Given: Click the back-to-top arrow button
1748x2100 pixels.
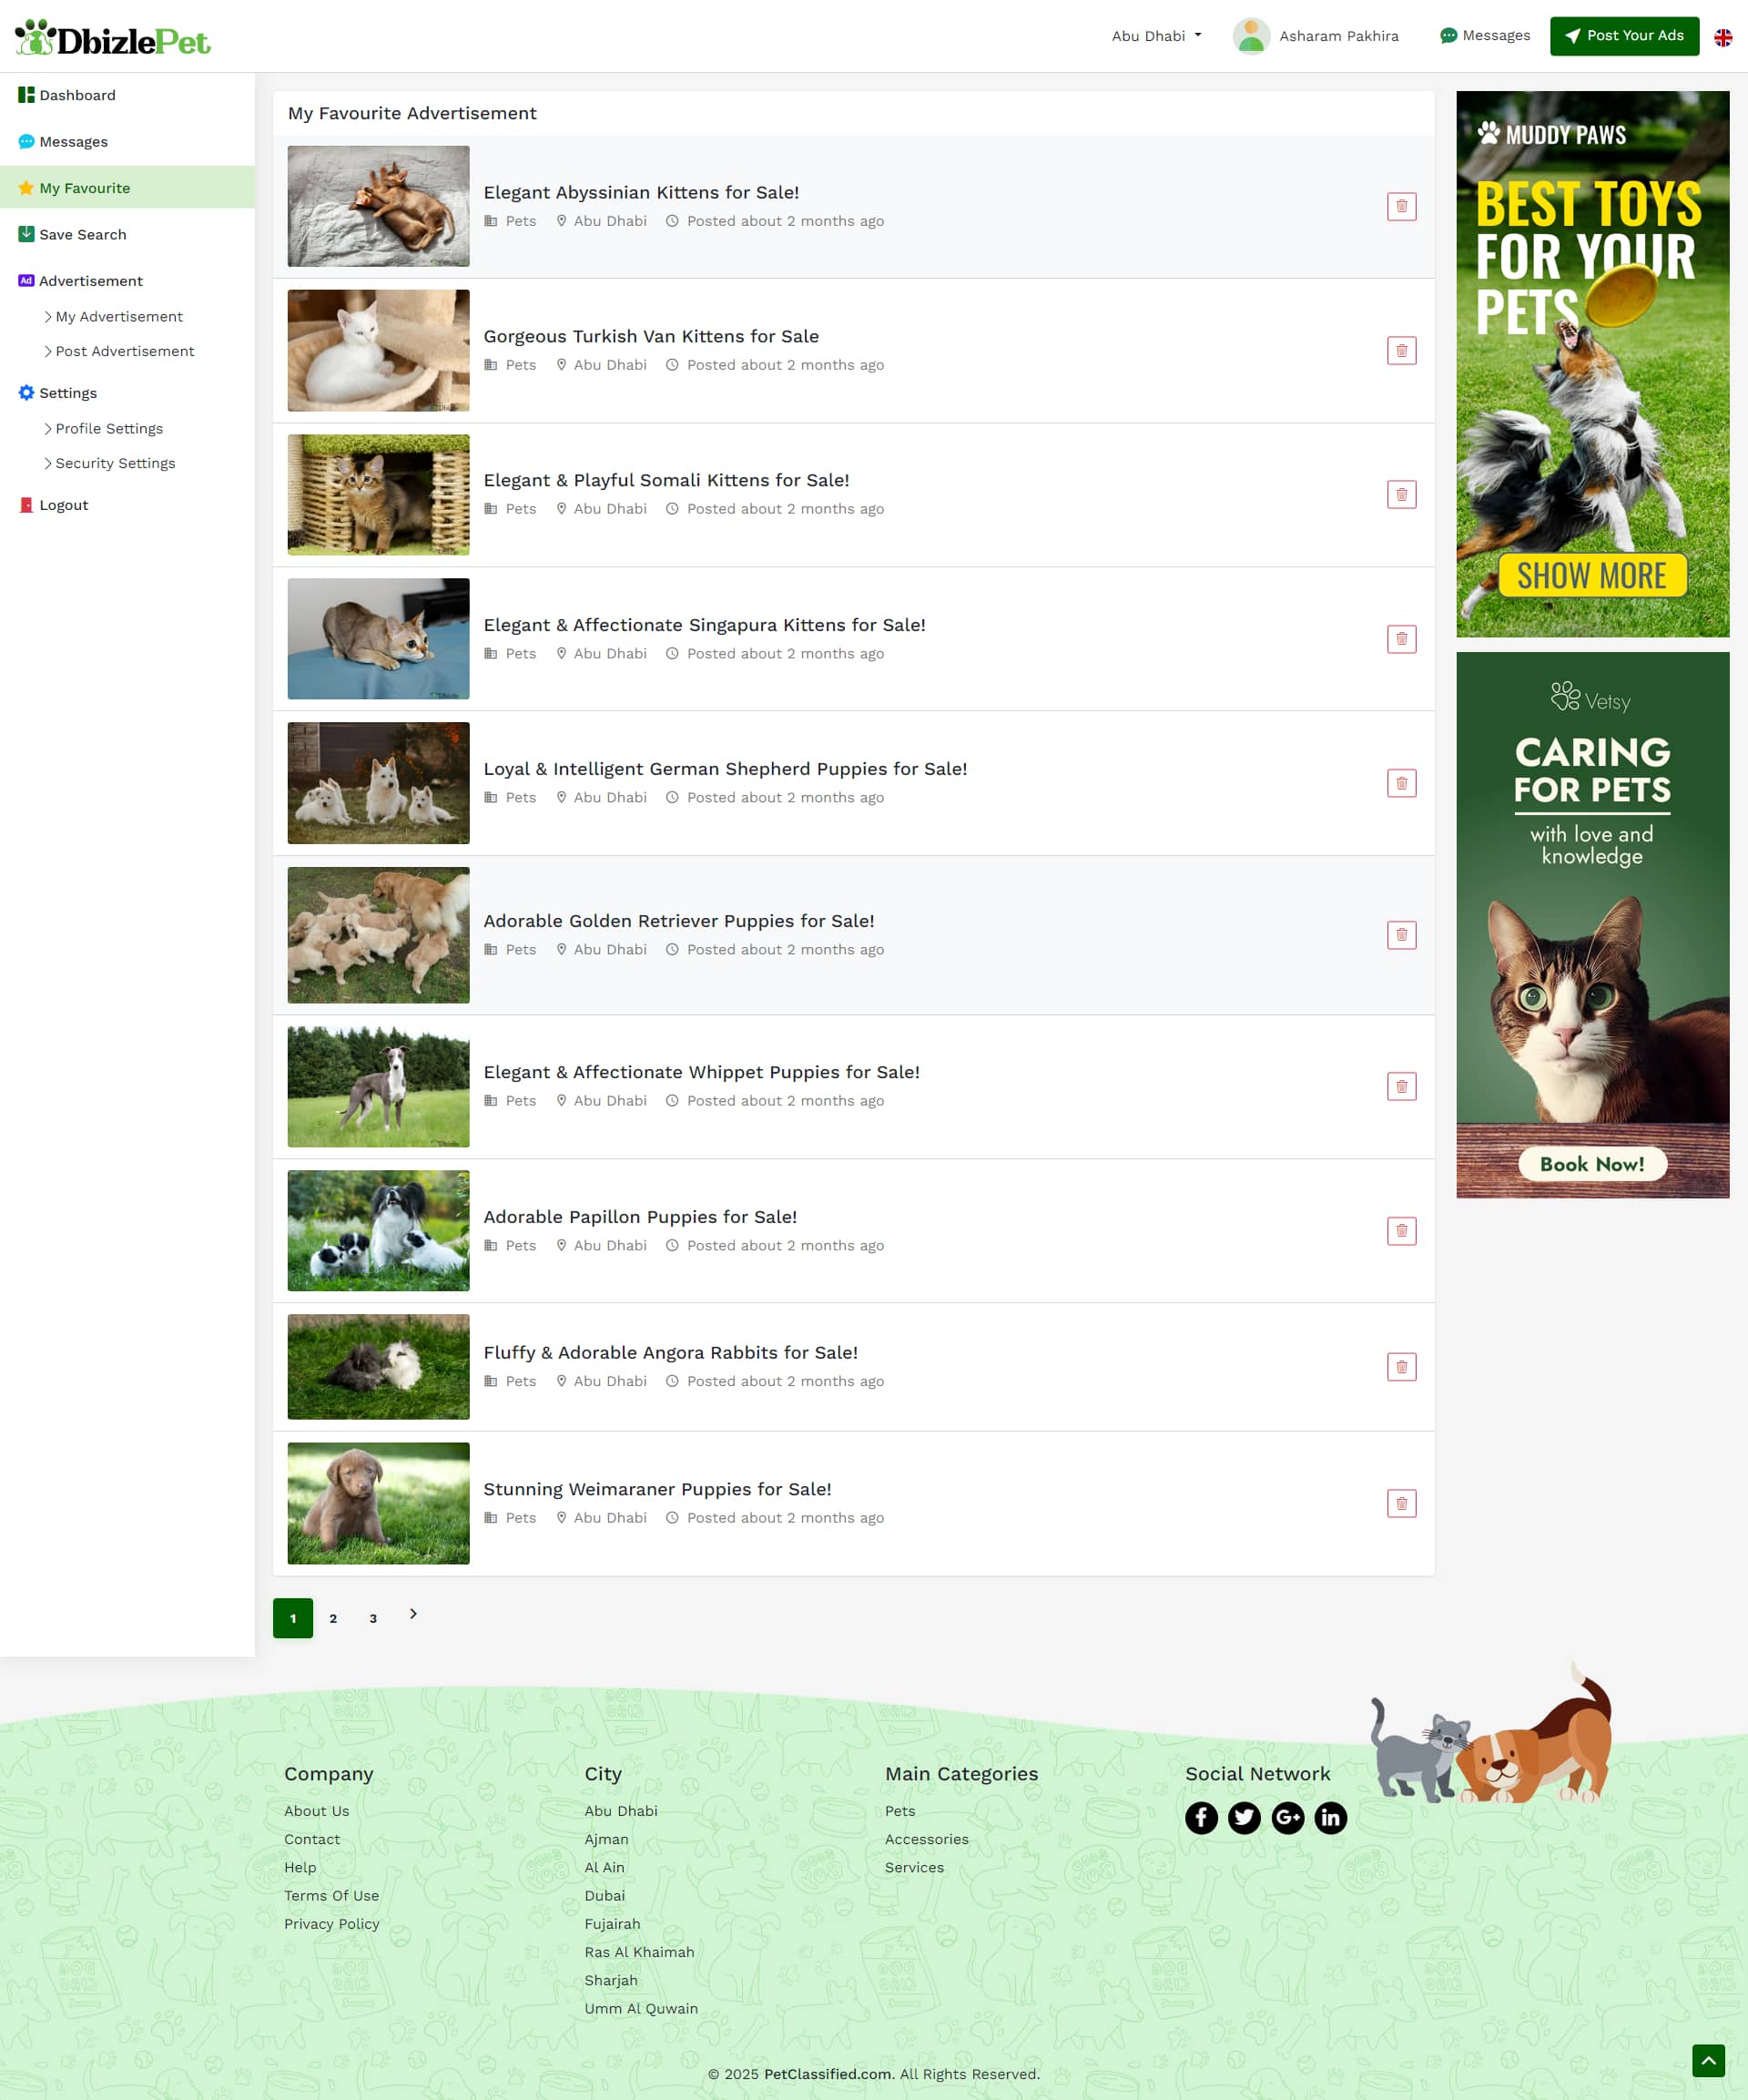Looking at the screenshot, I should pyautogui.click(x=1708, y=2060).
